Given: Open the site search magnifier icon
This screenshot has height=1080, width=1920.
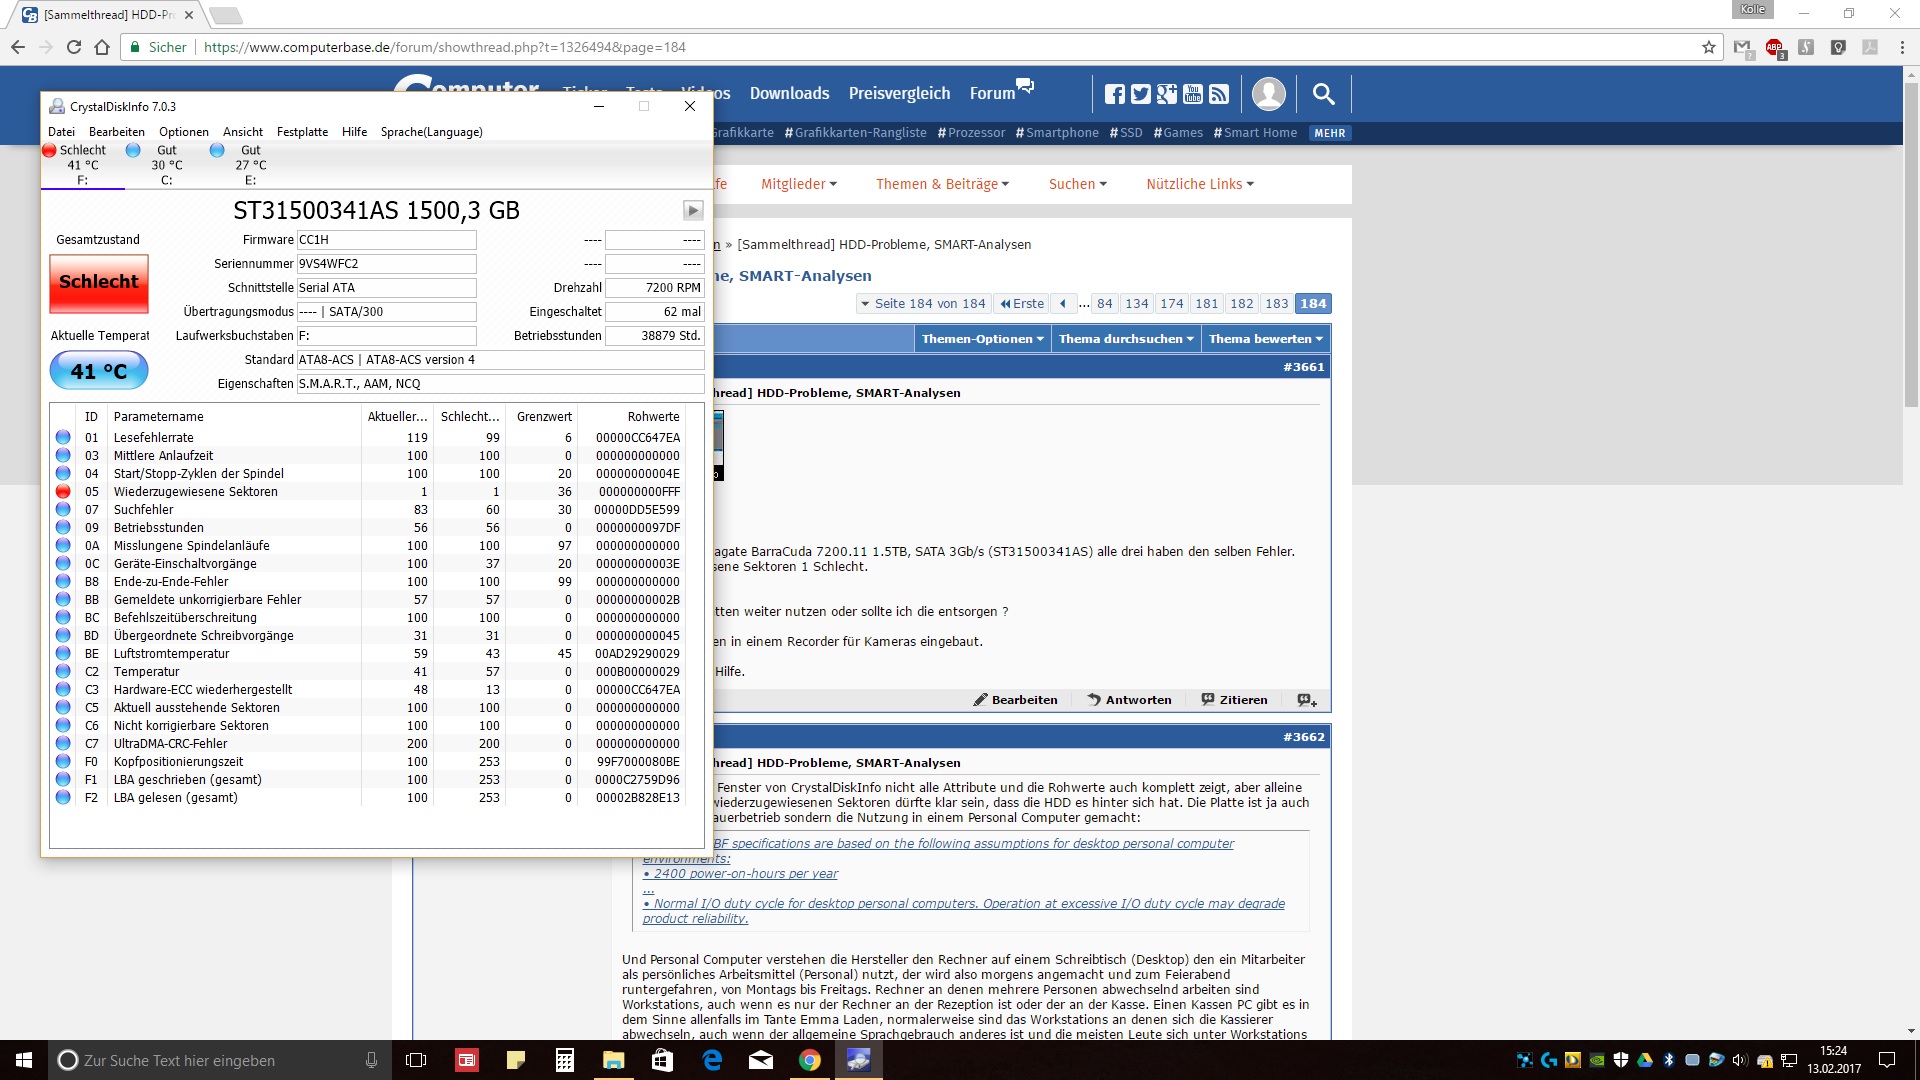Looking at the screenshot, I should tap(1323, 94).
